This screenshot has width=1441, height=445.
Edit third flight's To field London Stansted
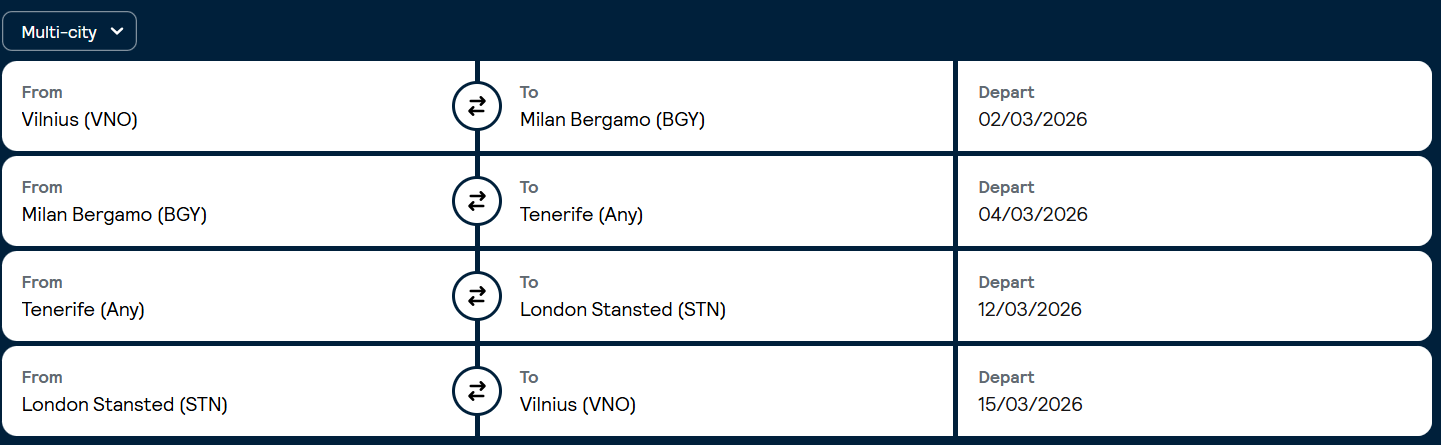click(622, 310)
